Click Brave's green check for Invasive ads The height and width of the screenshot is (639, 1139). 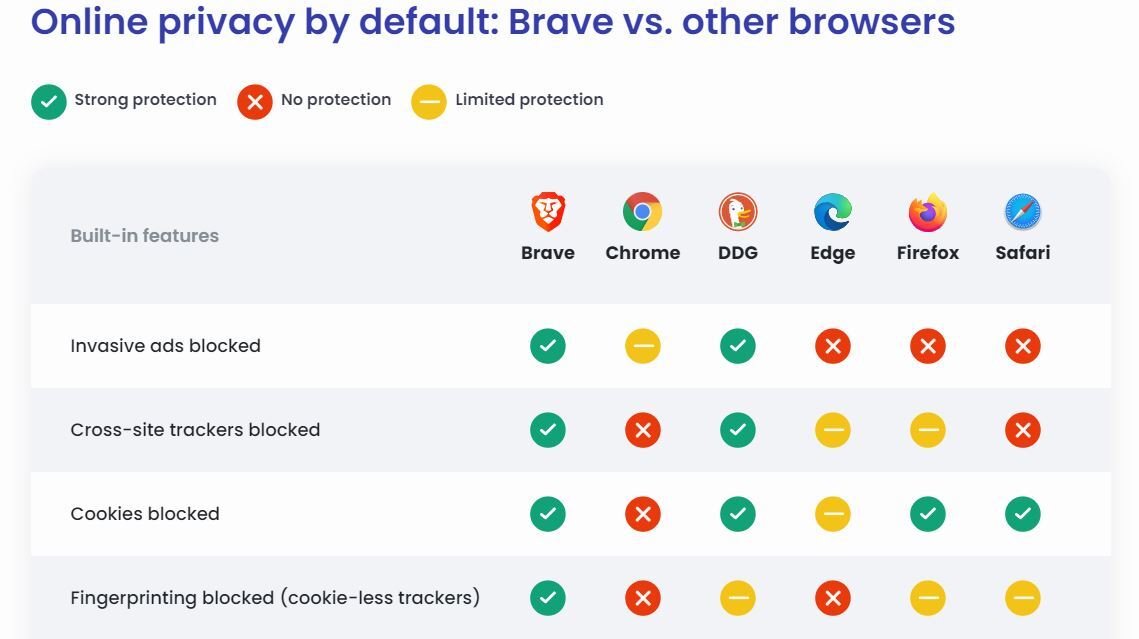548,346
